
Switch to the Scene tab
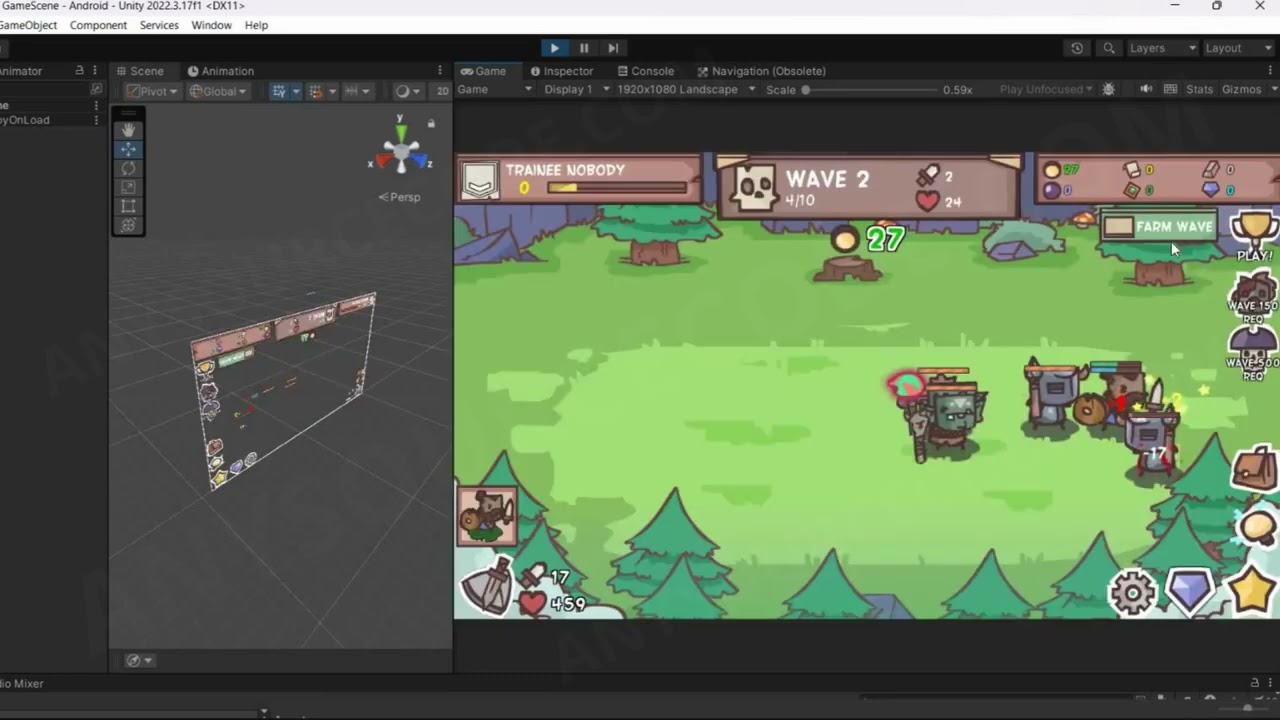(140, 71)
